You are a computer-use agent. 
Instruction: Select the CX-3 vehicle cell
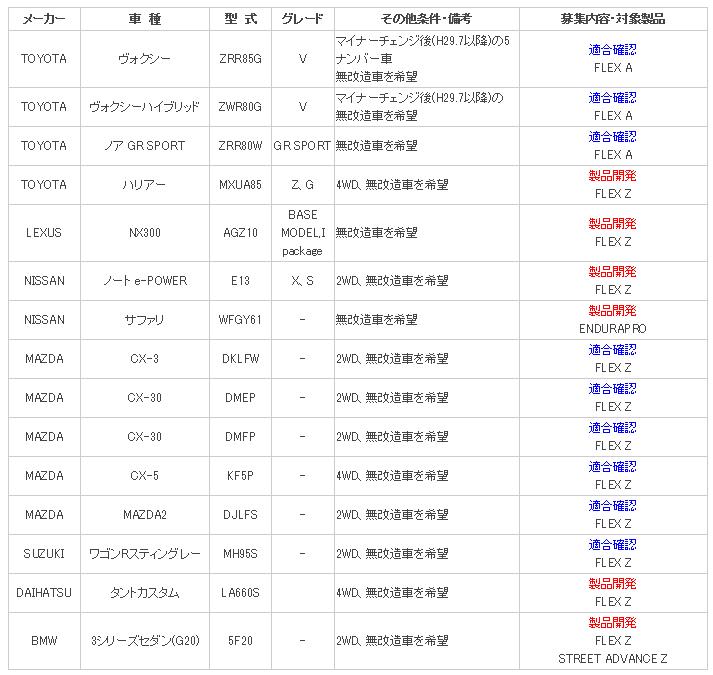(x=145, y=359)
